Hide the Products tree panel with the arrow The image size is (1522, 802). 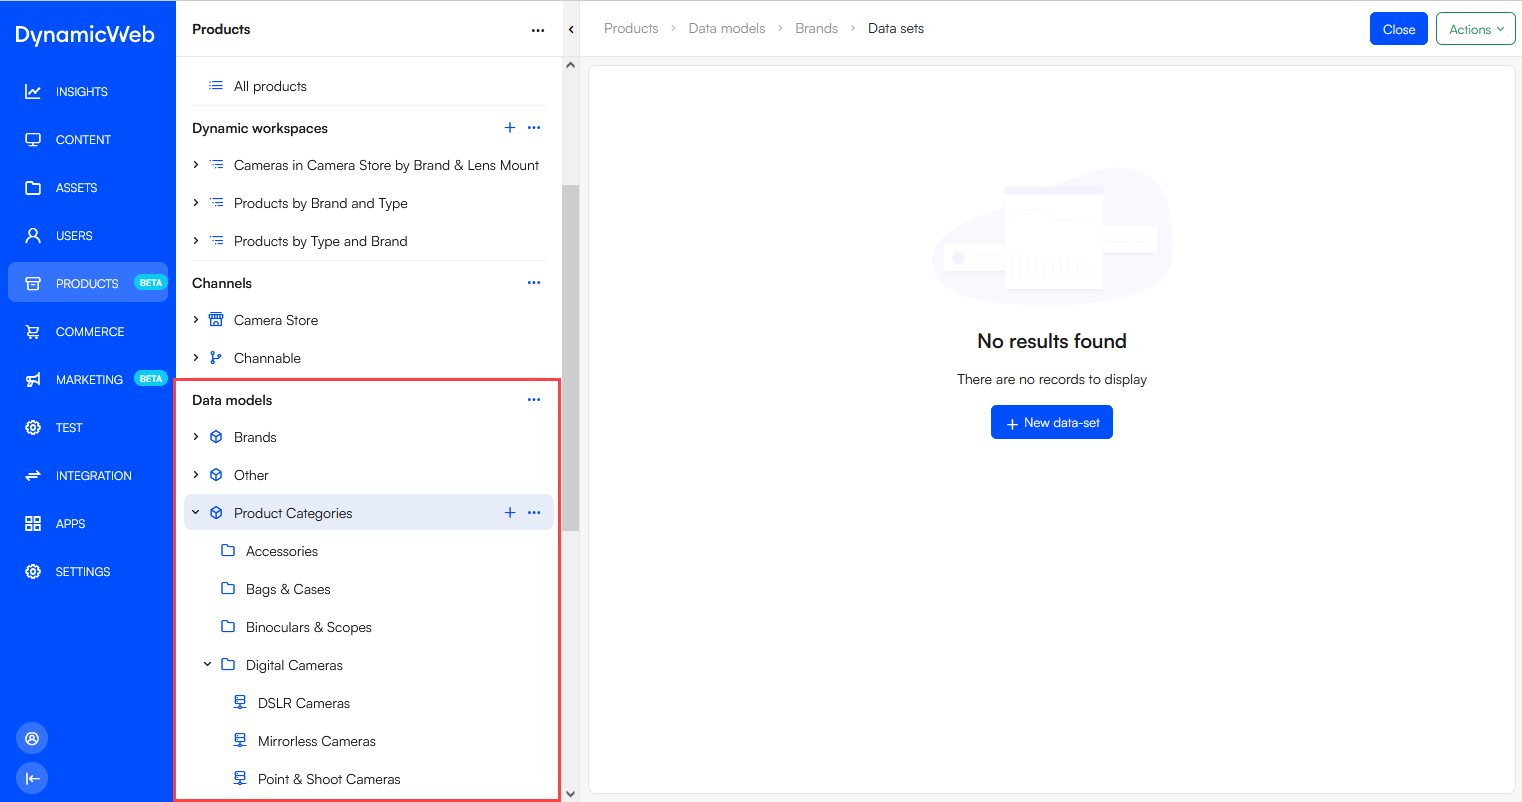pos(571,30)
